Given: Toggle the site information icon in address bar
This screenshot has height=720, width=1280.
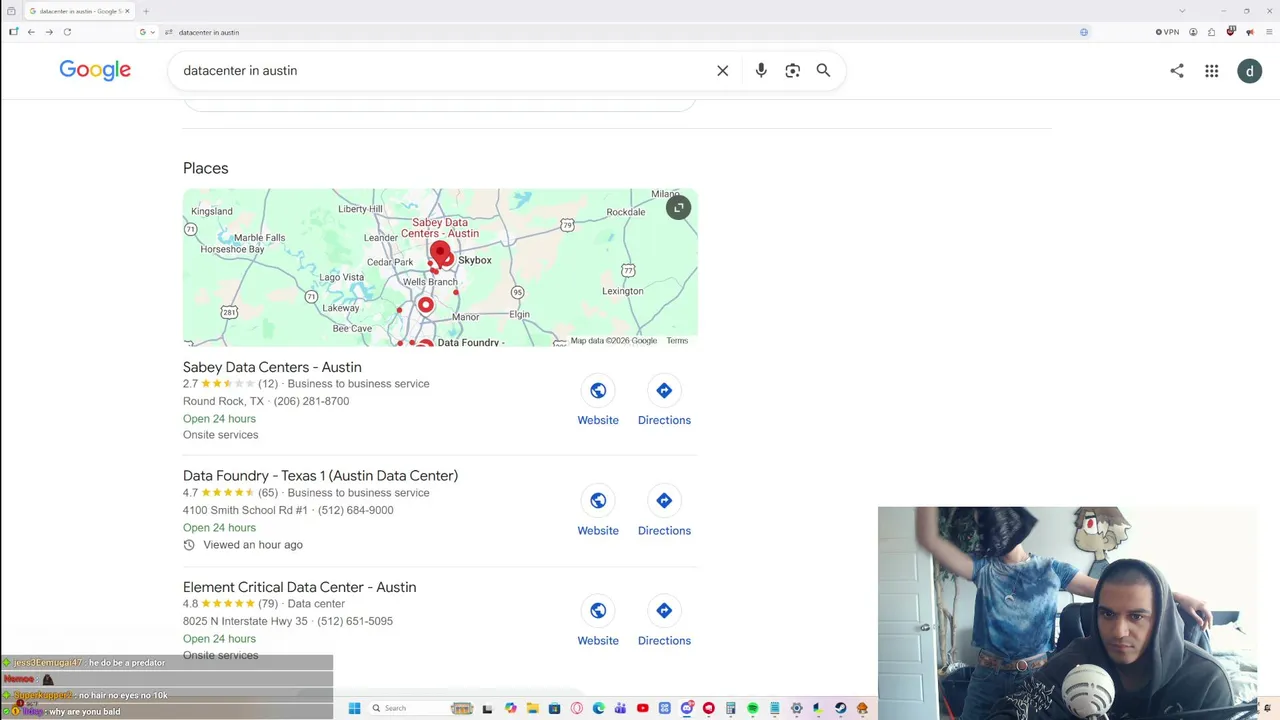Looking at the screenshot, I should point(168,32).
